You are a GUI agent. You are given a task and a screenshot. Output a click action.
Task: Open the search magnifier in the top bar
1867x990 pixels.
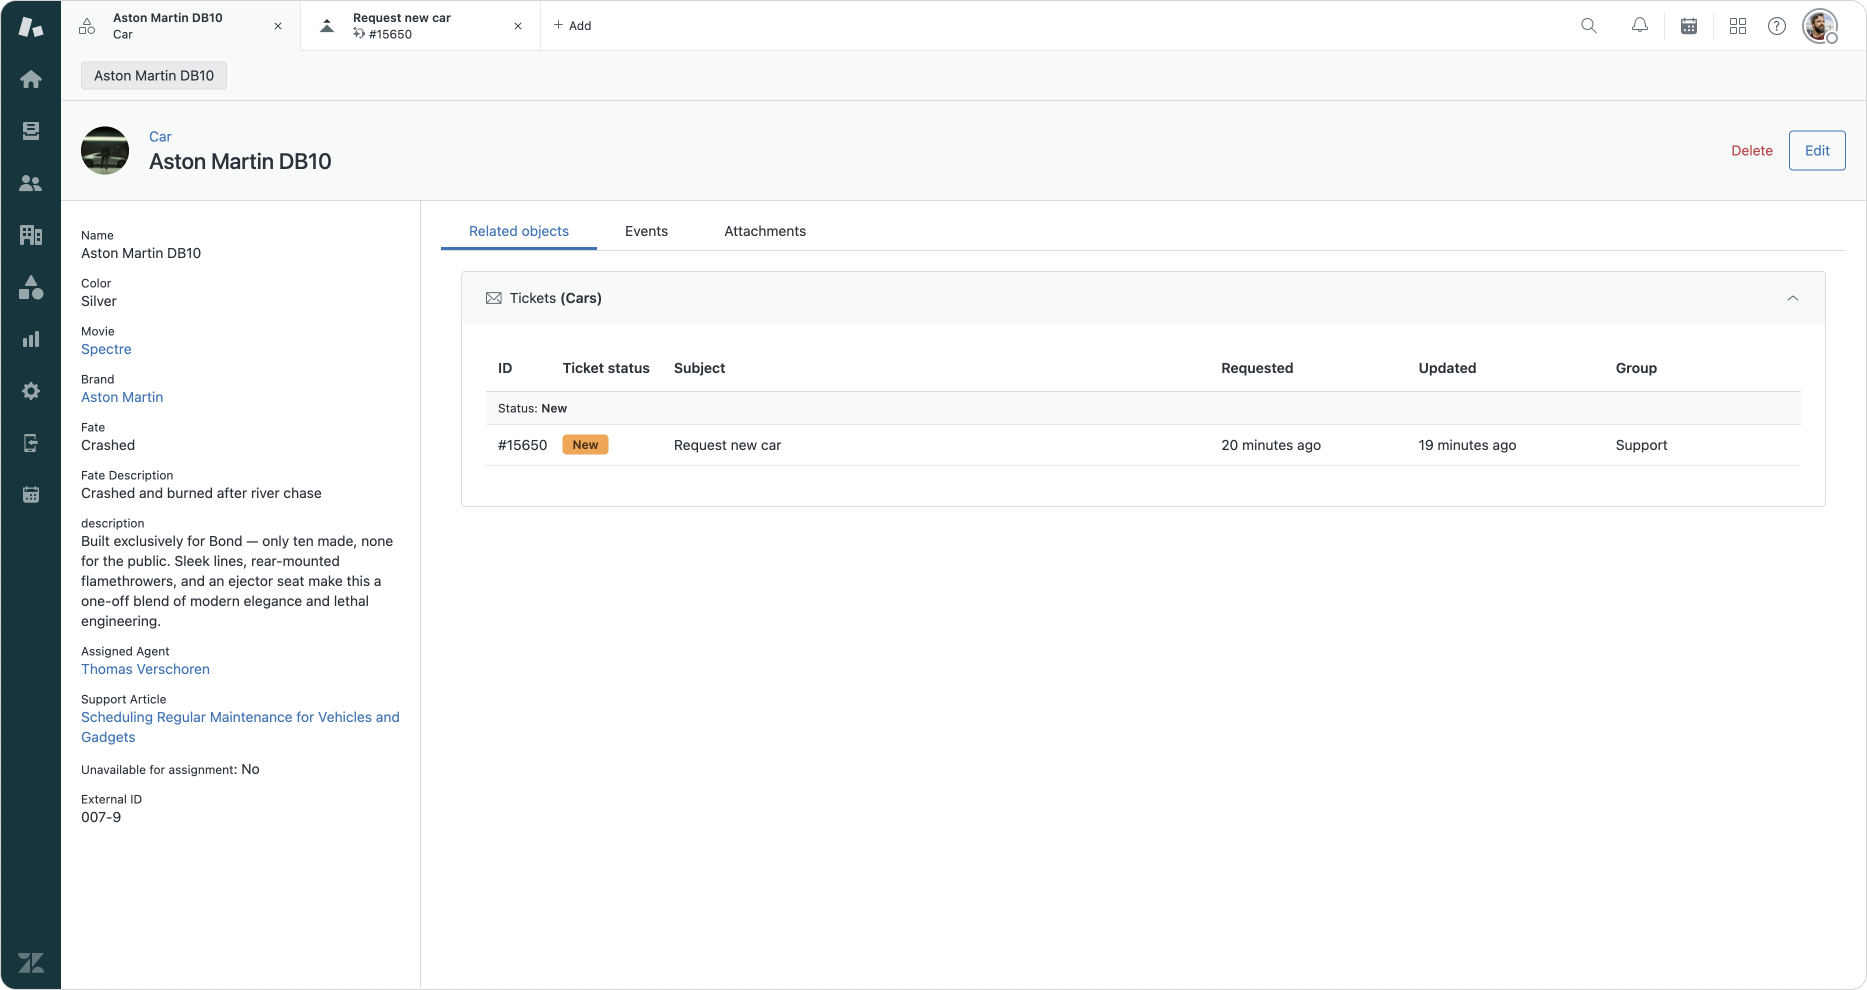pyautogui.click(x=1589, y=26)
